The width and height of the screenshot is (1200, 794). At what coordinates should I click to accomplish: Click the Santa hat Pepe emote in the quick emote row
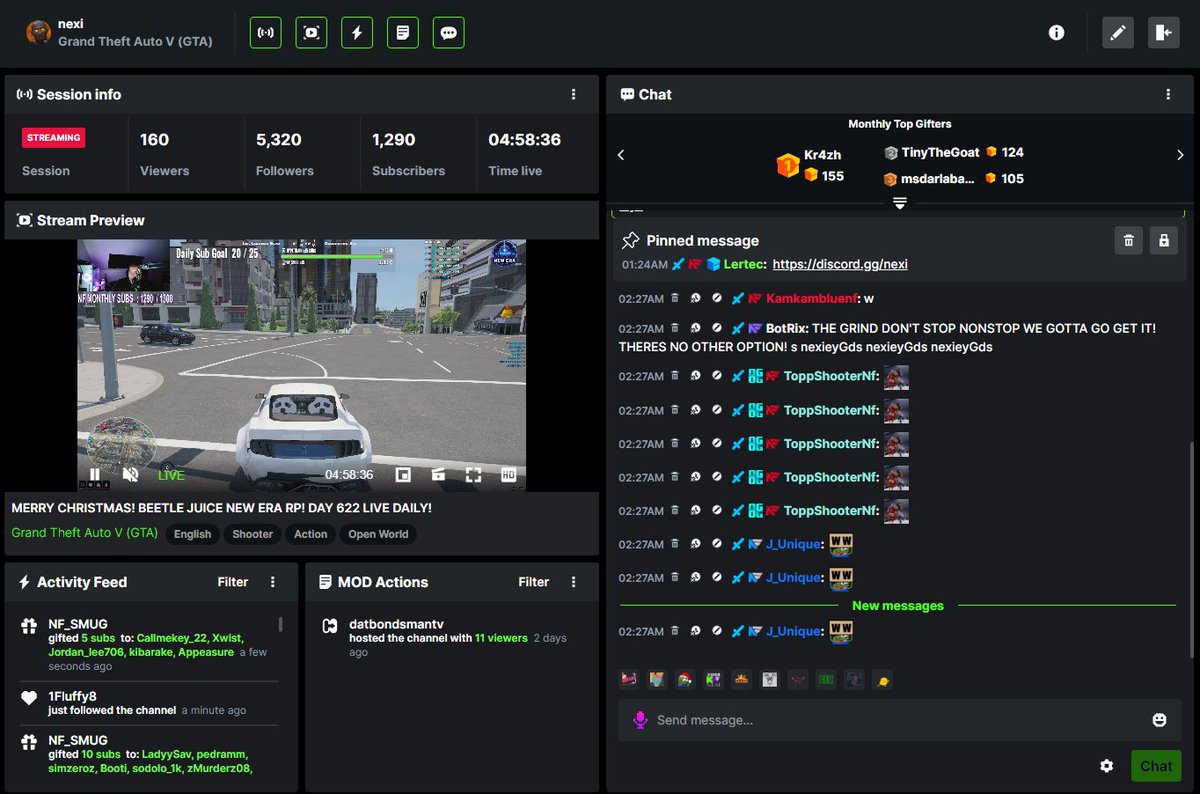coord(685,680)
